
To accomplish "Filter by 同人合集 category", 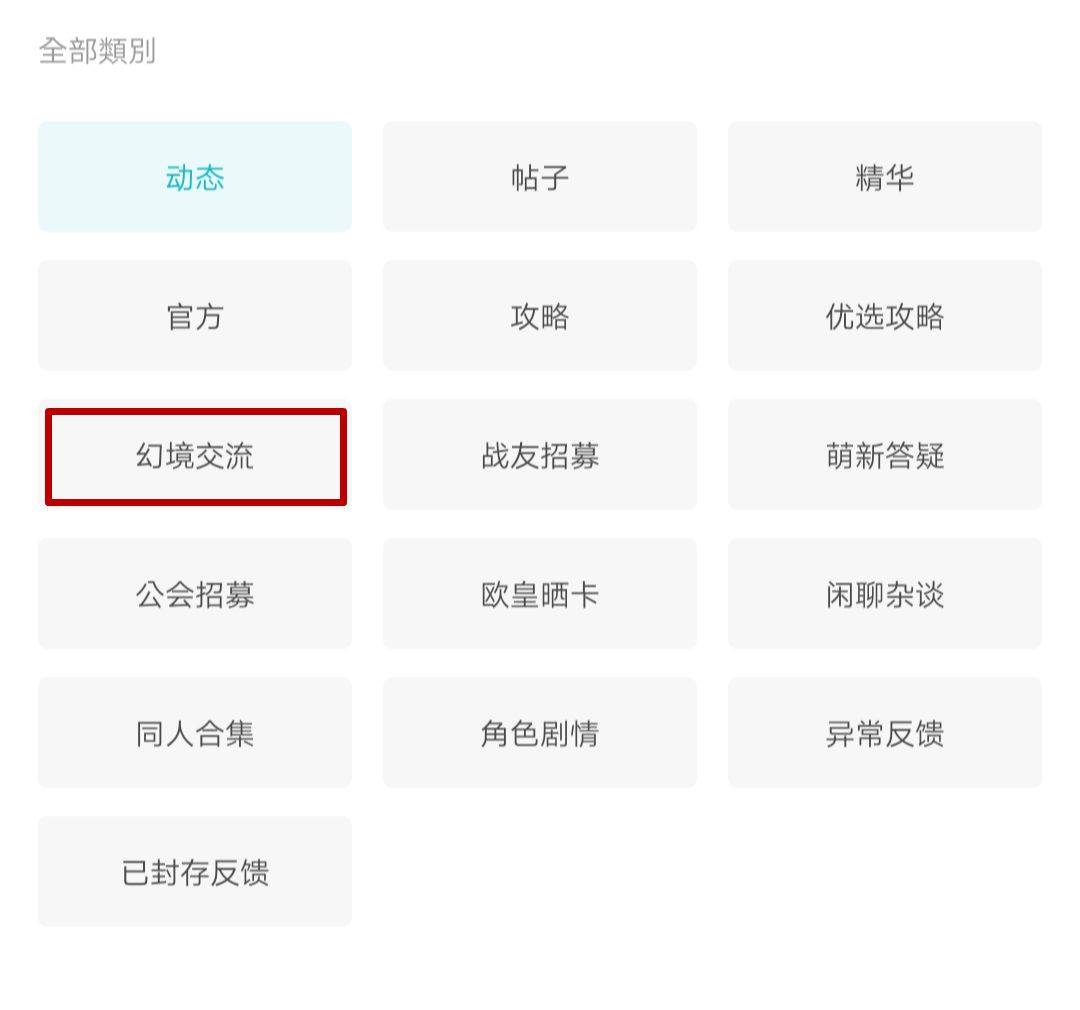I will 195,733.
